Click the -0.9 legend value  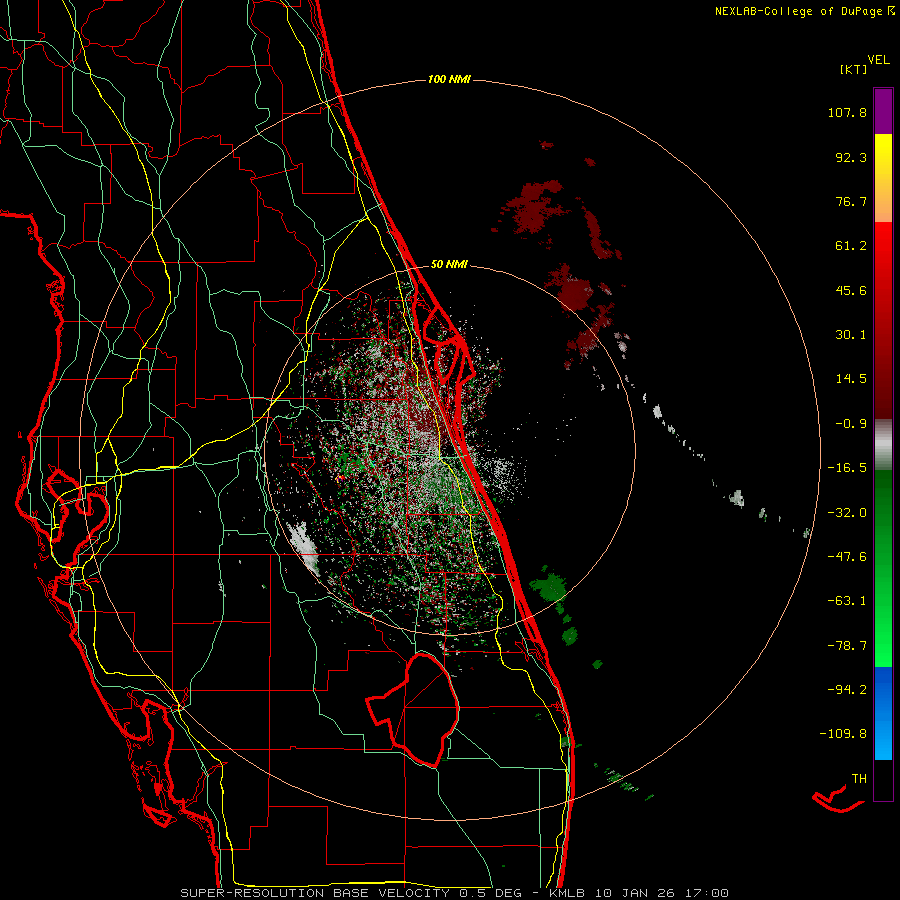(851, 424)
